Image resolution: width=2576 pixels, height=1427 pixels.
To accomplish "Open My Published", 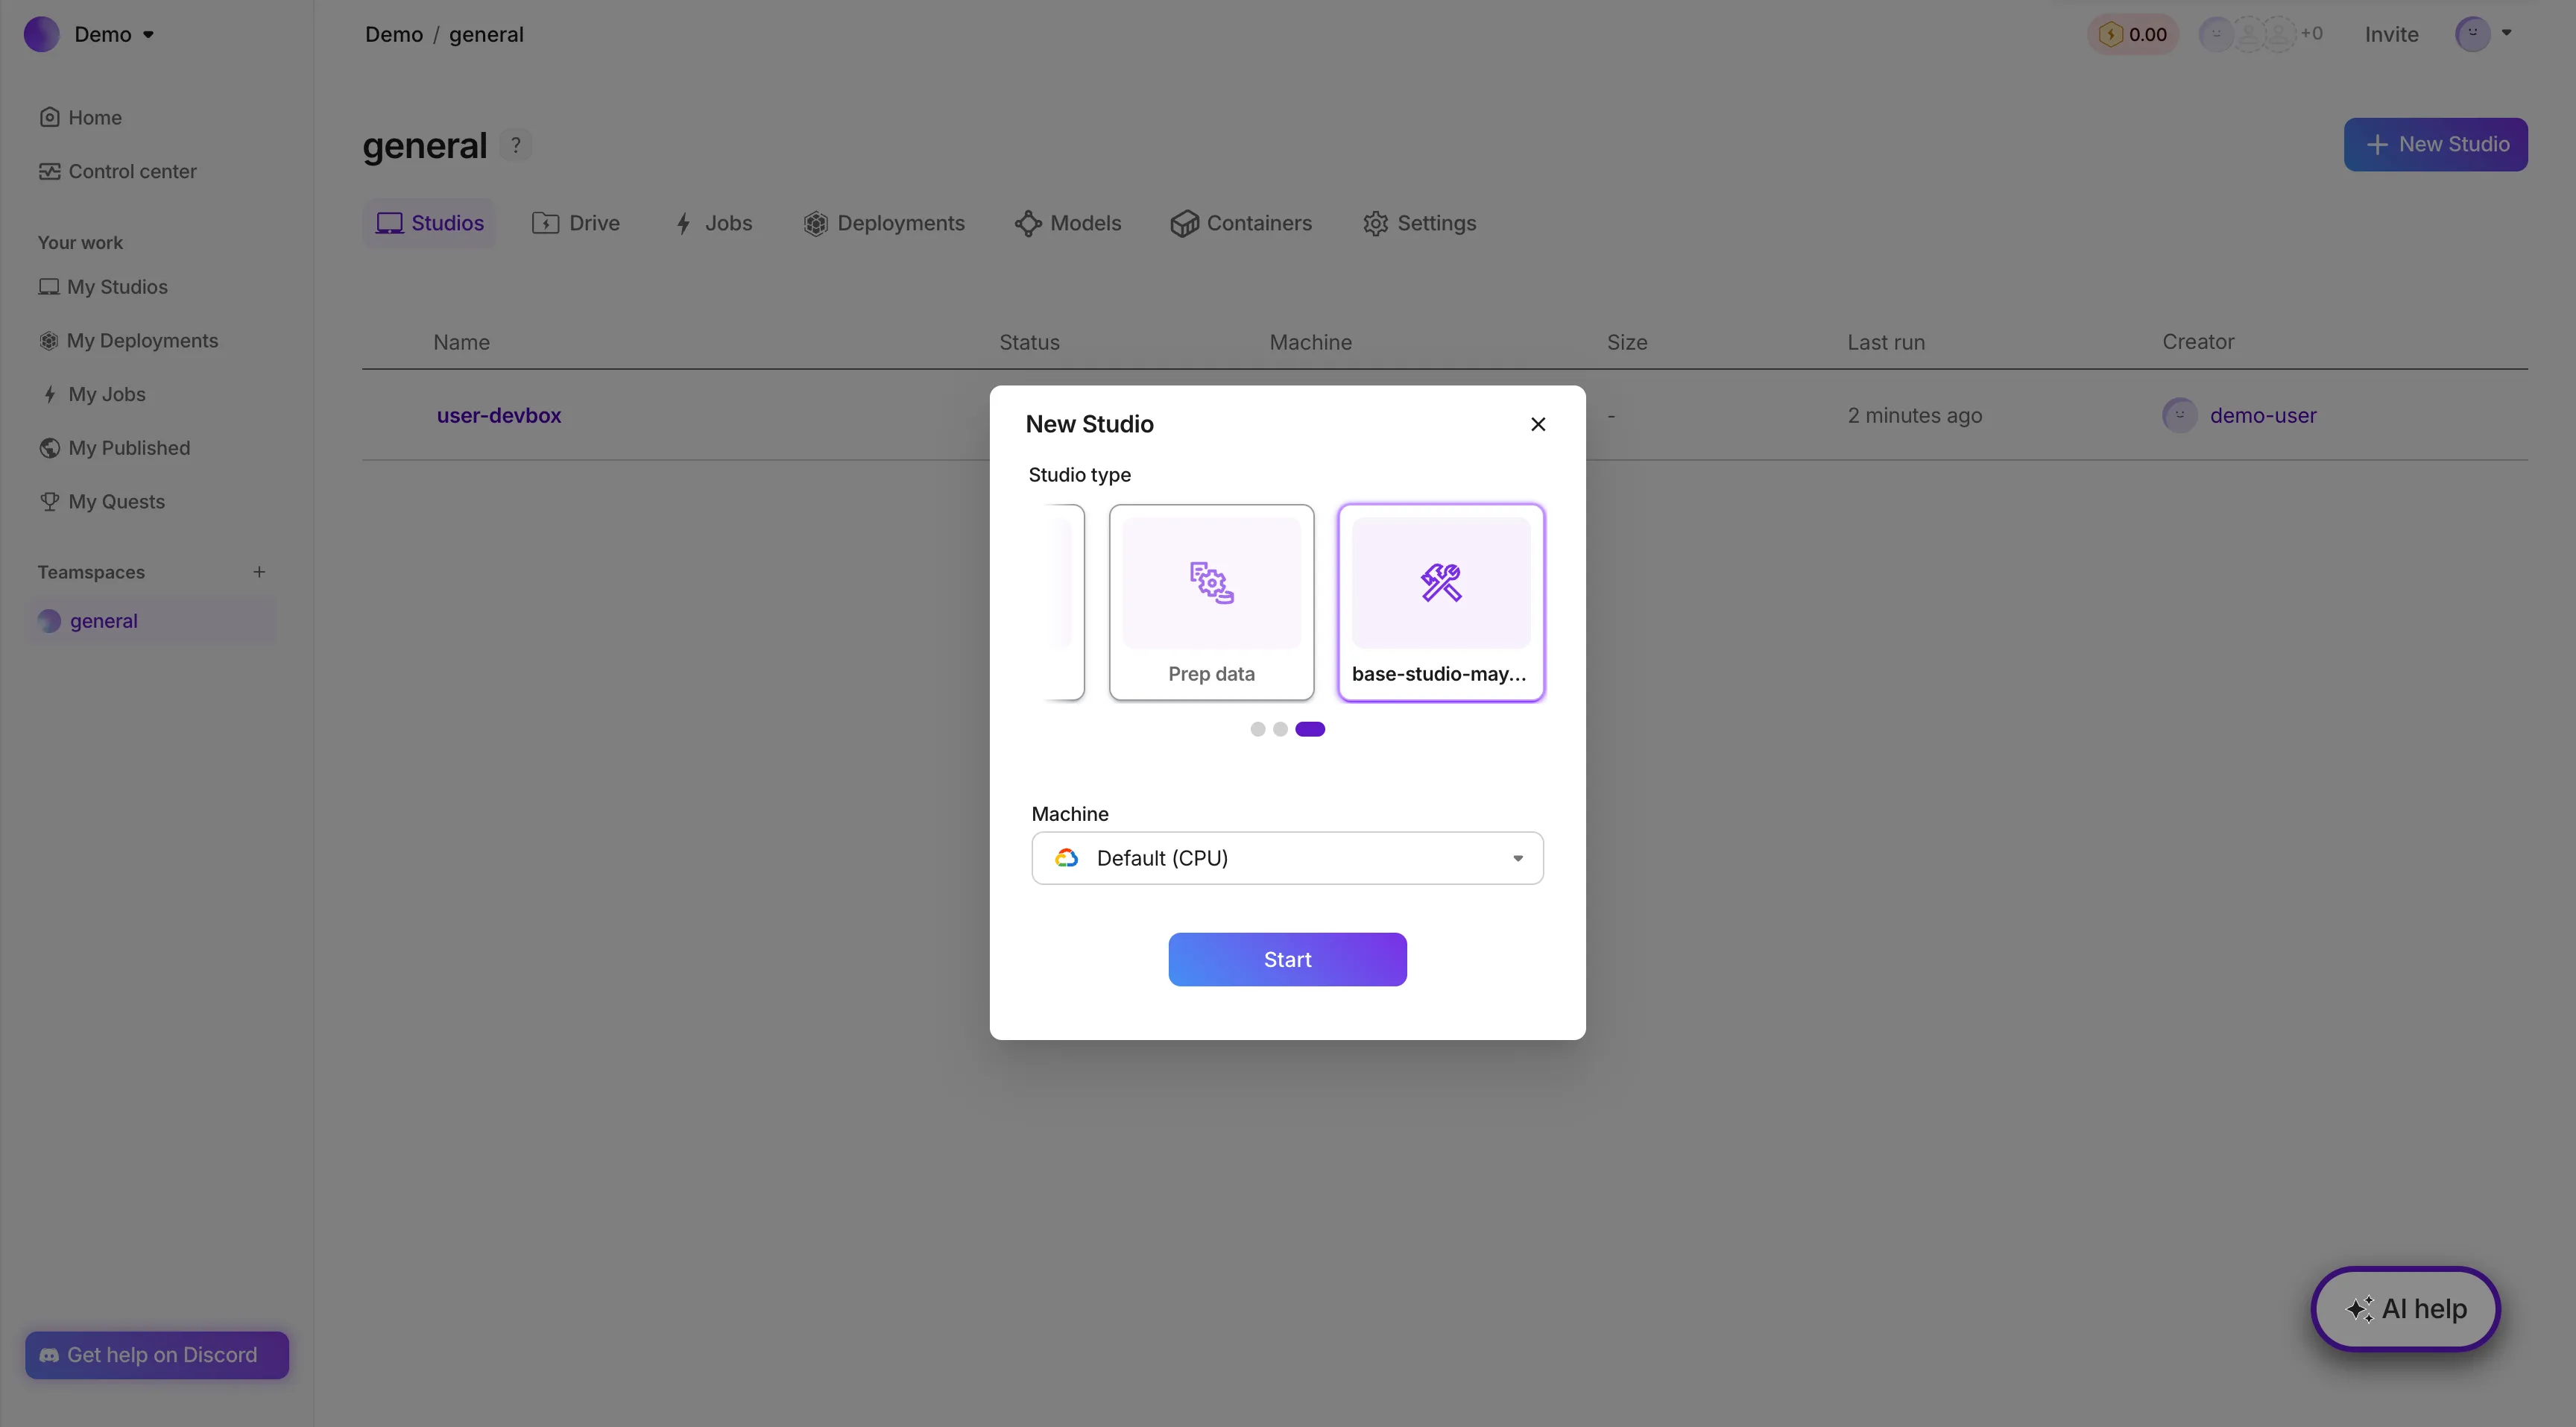I will [114, 448].
